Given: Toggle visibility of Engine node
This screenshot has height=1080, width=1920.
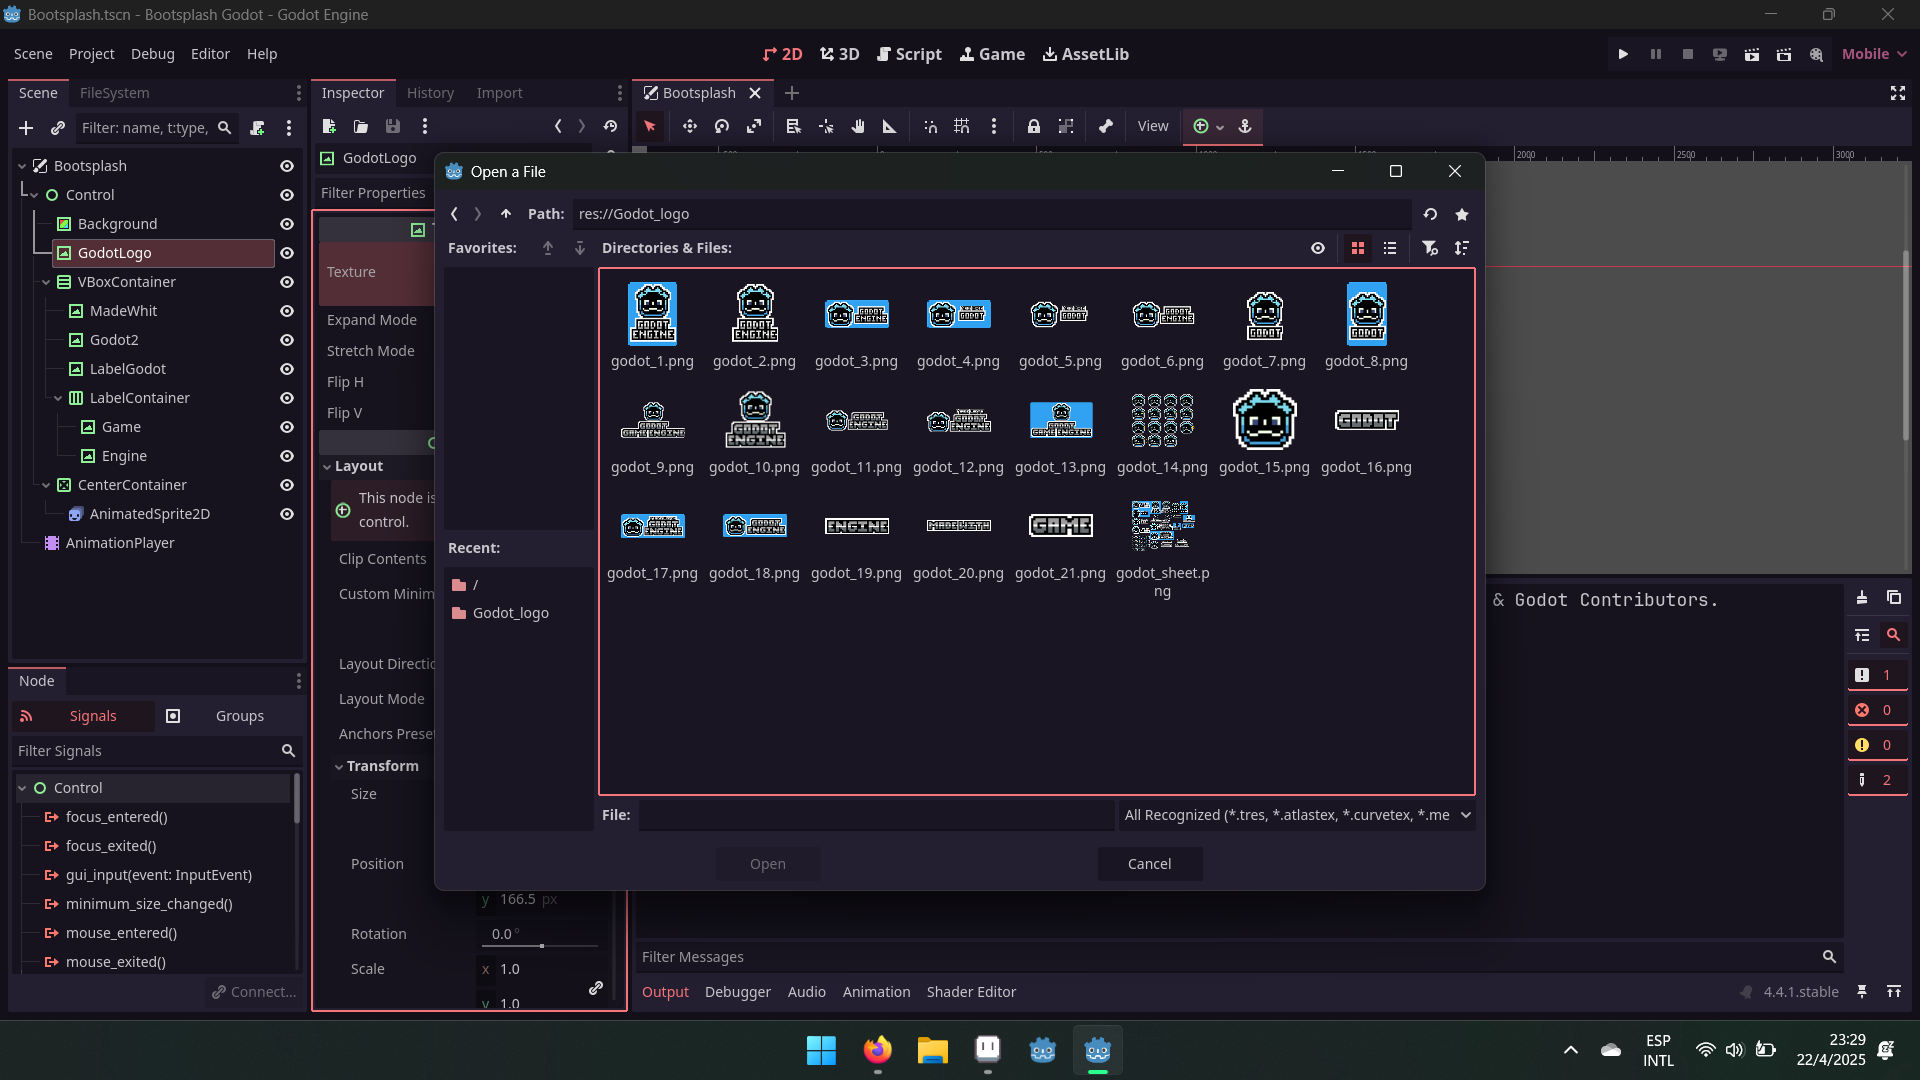Looking at the screenshot, I should coord(287,456).
